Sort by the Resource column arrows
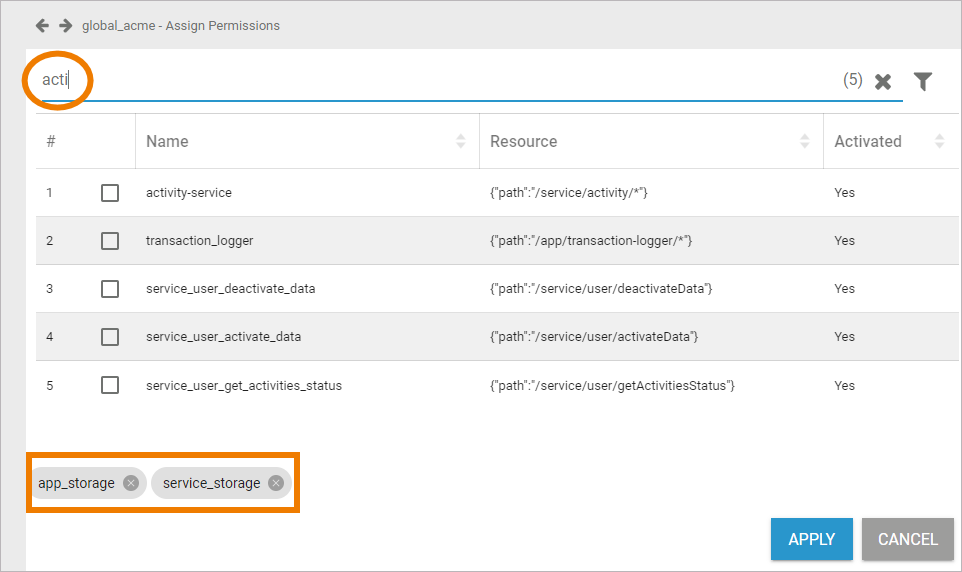The height and width of the screenshot is (572, 962). [804, 141]
